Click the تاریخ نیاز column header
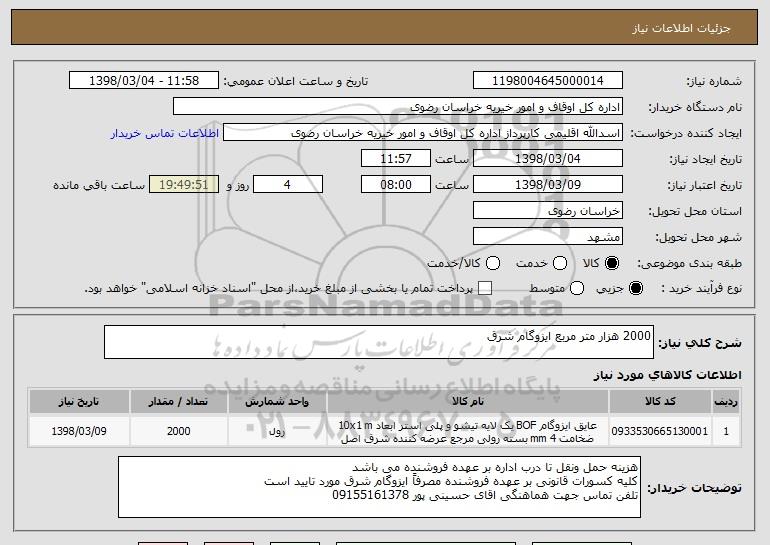 click(x=79, y=402)
